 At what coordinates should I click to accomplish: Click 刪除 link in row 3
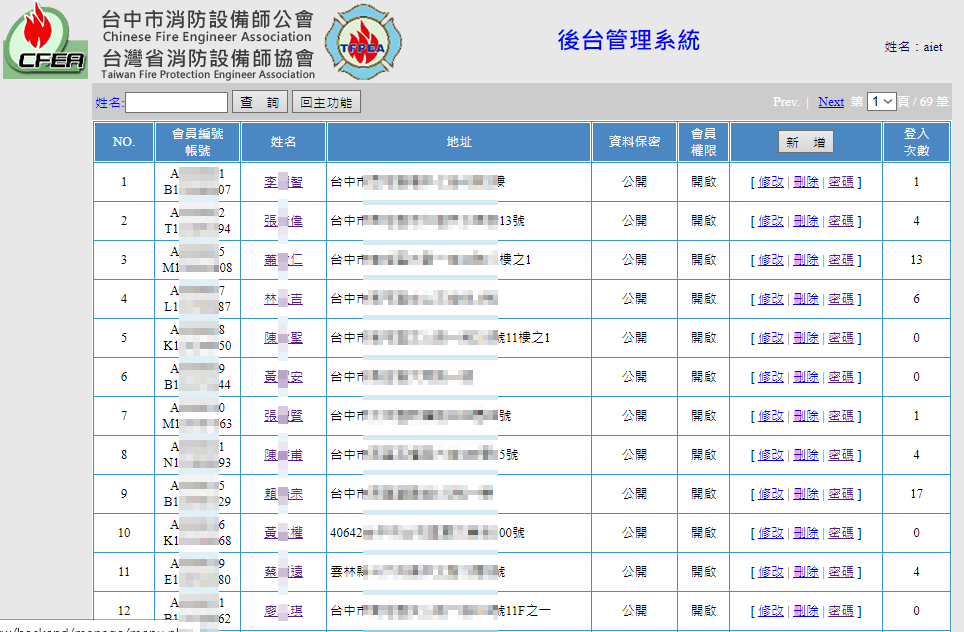pyautogui.click(x=806, y=260)
